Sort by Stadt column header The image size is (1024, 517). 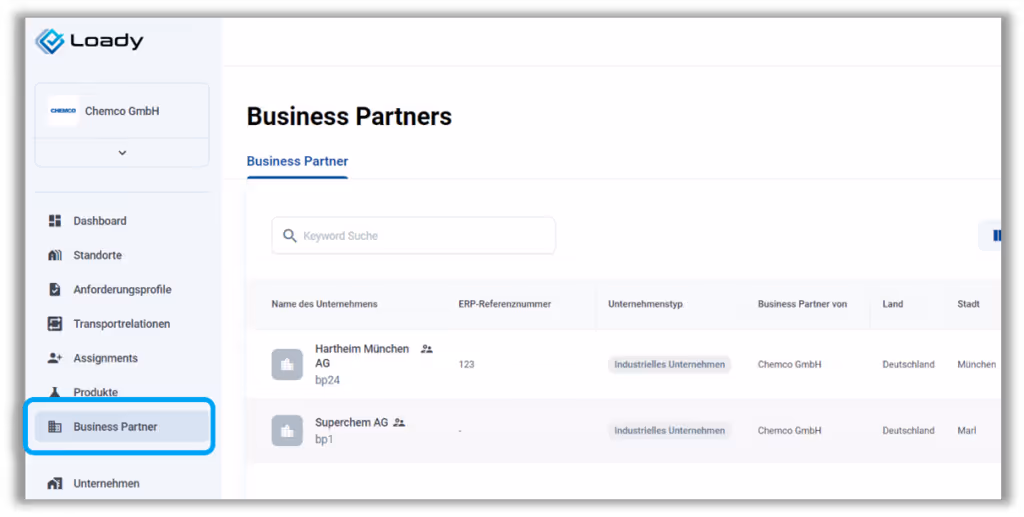[x=968, y=304]
